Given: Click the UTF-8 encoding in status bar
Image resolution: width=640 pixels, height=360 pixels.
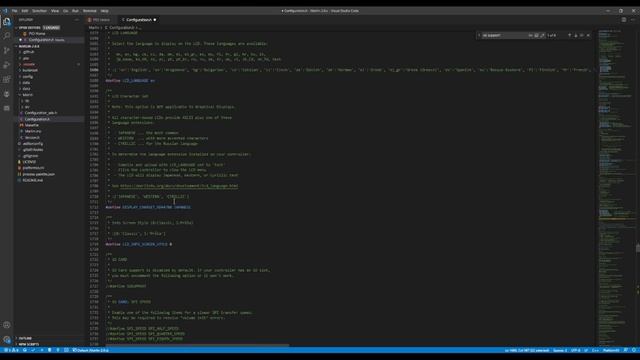Looking at the screenshot, I should point(576,350).
